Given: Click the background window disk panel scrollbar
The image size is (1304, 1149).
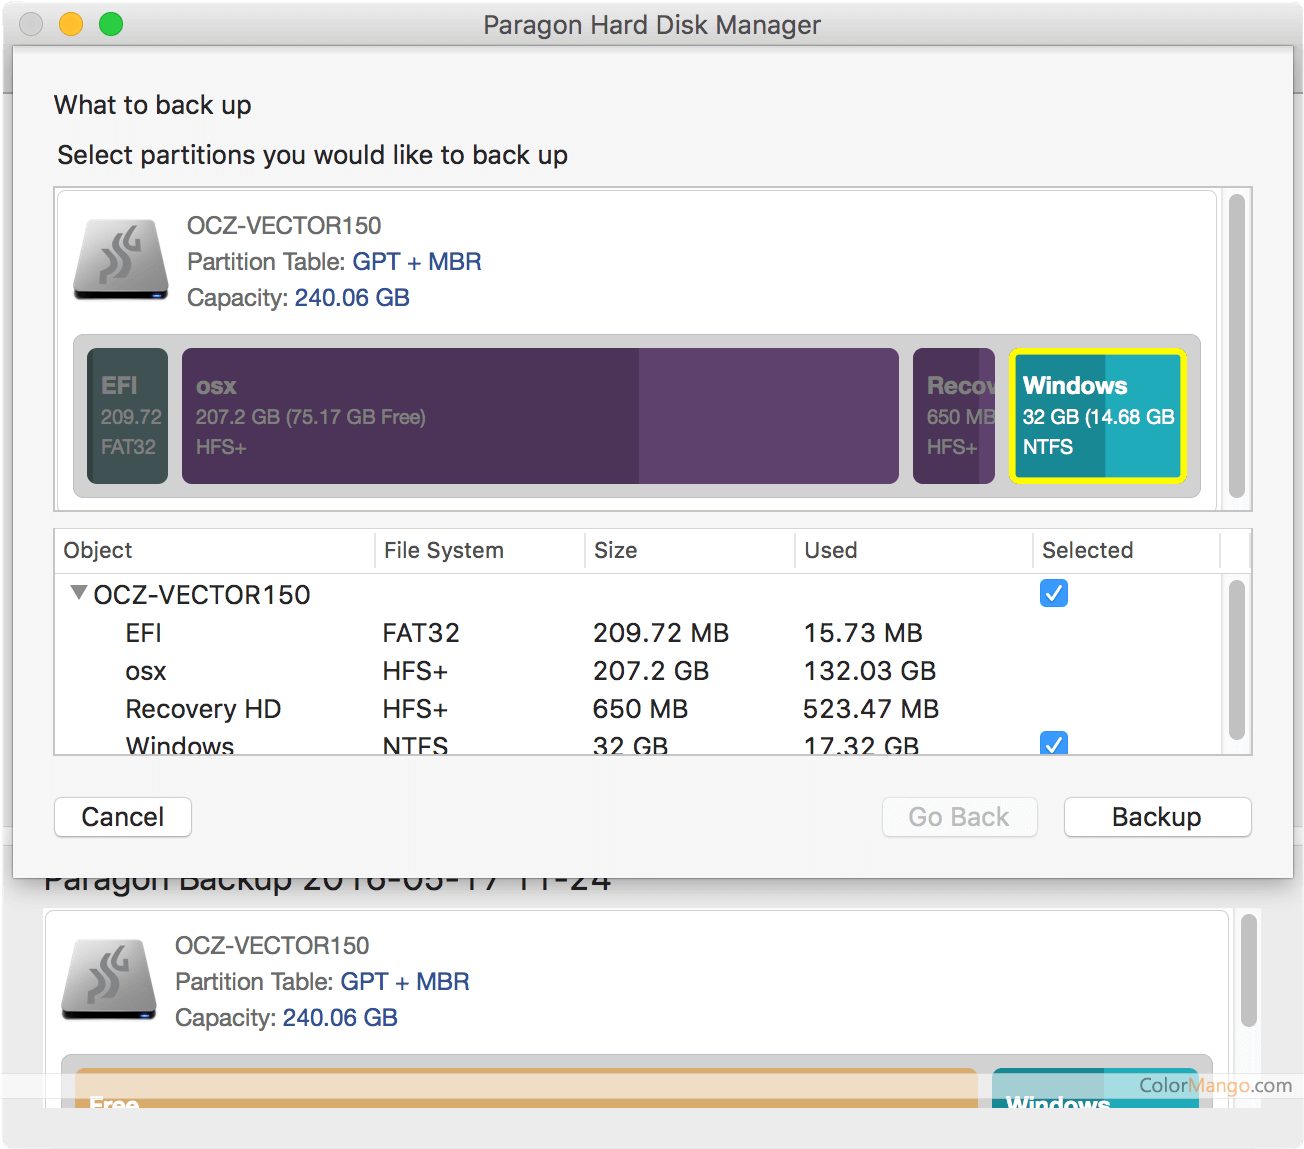Looking at the screenshot, I should [x=1249, y=970].
